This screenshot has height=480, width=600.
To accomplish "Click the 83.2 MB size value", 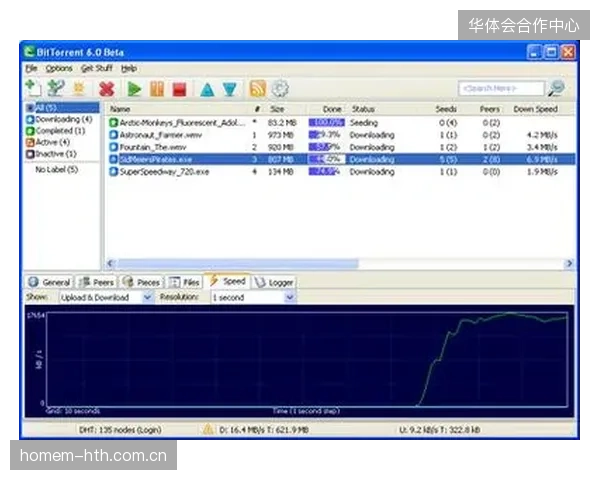I will pyautogui.click(x=282, y=122).
